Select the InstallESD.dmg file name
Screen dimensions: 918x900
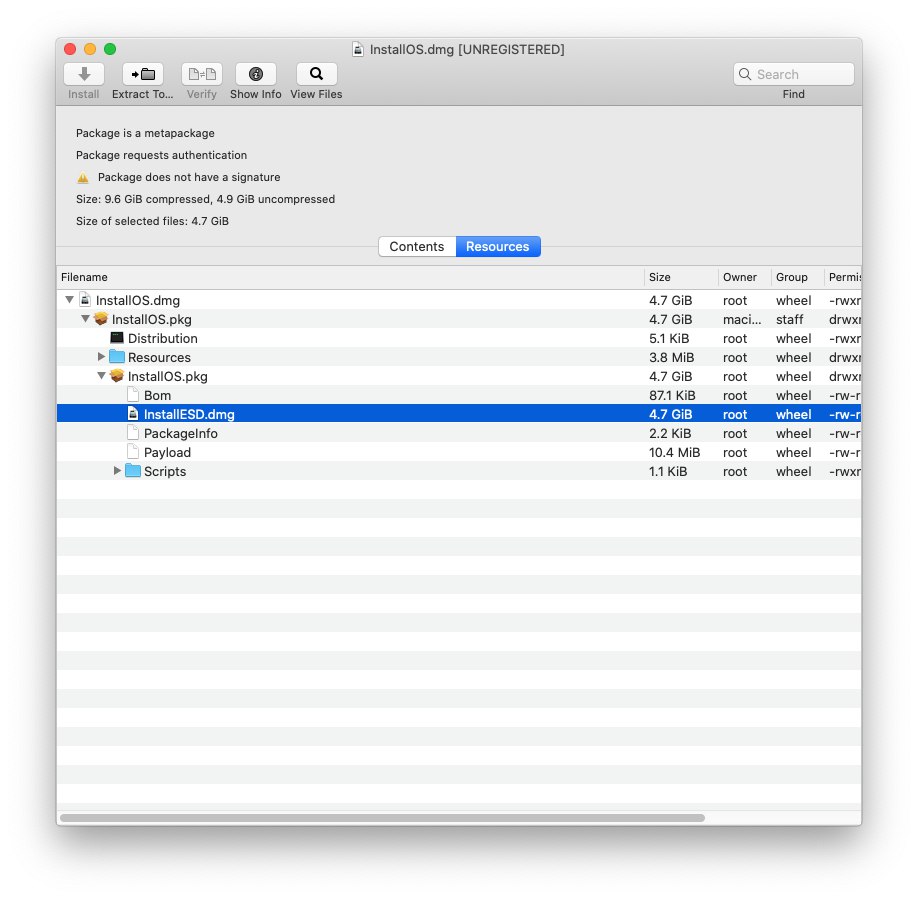(189, 415)
